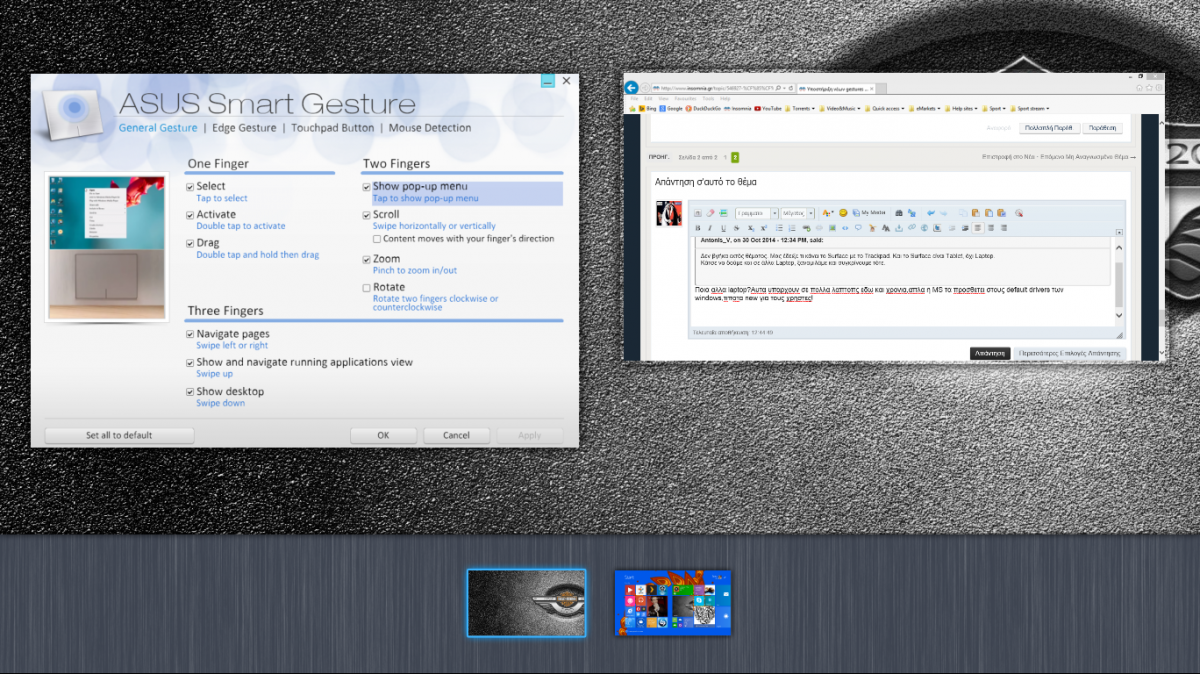
Task: Refresh the page from the address bar
Action: pyautogui.click(x=791, y=88)
